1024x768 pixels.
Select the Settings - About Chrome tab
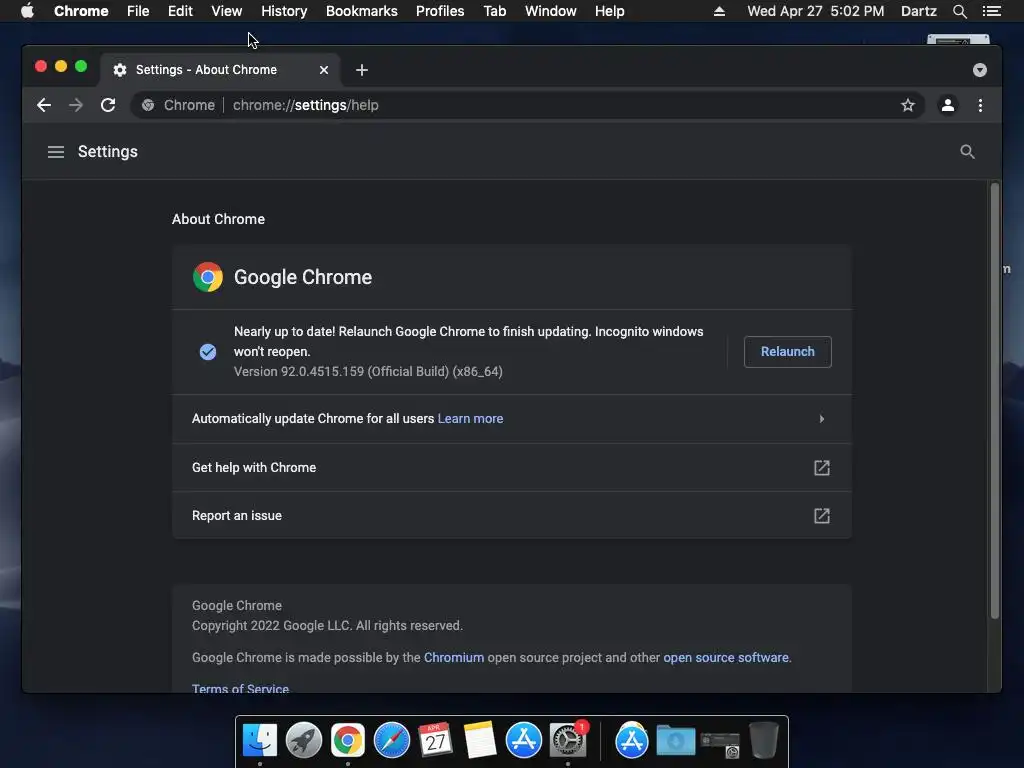click(219, 70)
